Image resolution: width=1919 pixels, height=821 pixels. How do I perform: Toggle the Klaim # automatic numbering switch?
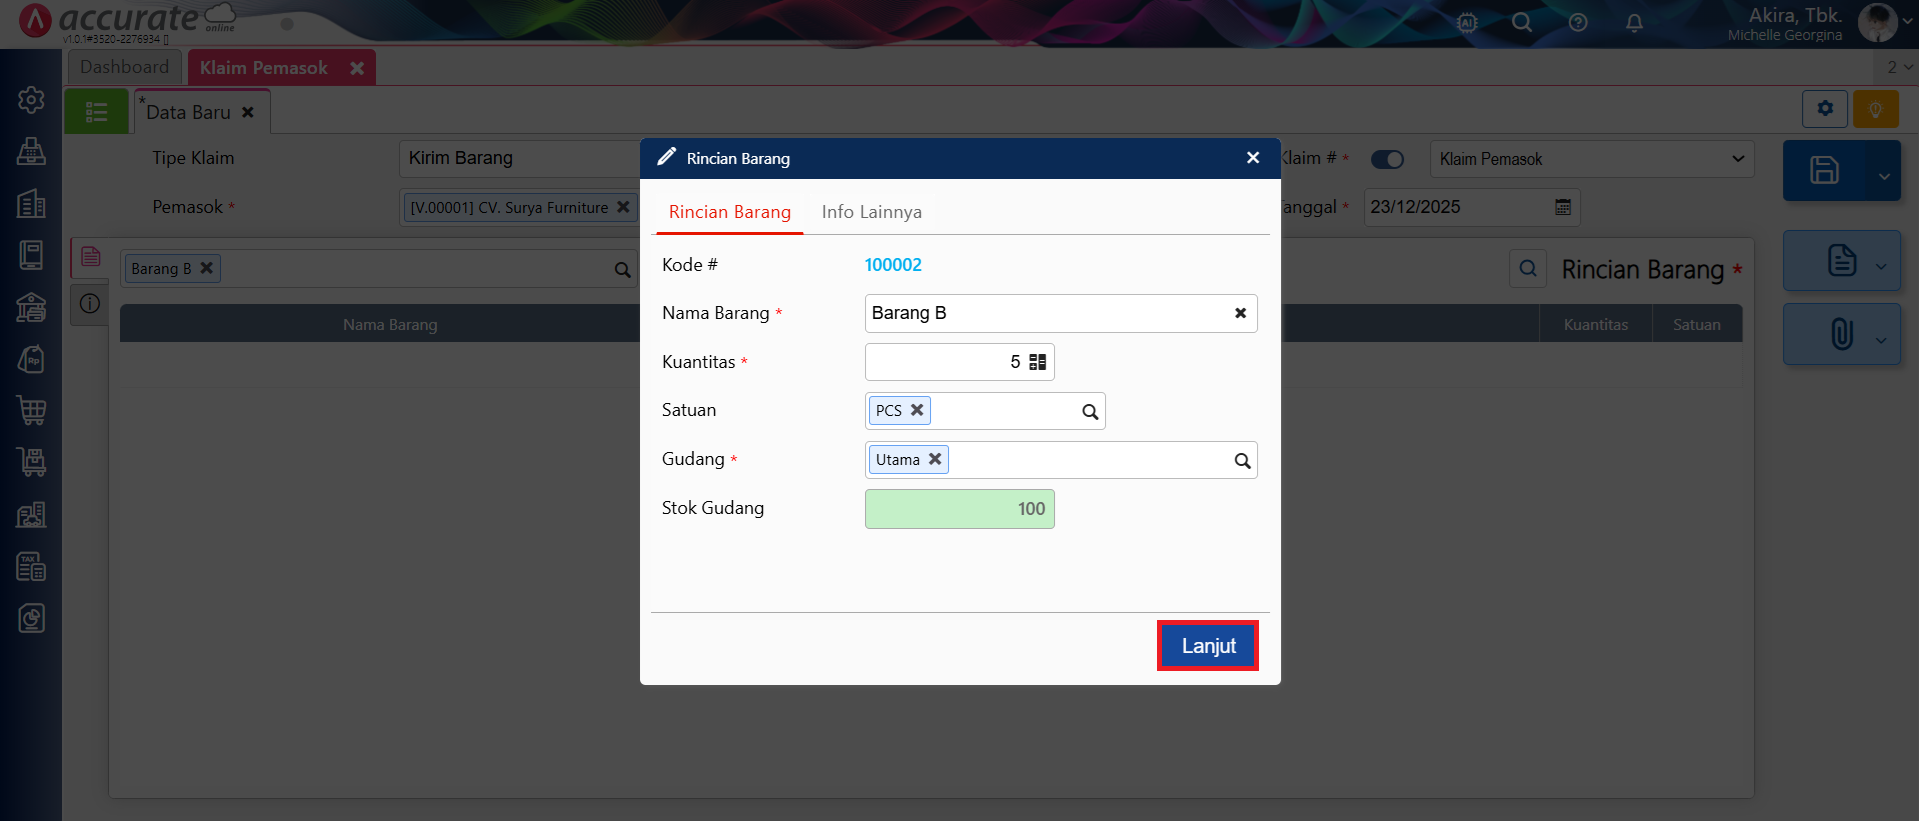[1387, 159]
